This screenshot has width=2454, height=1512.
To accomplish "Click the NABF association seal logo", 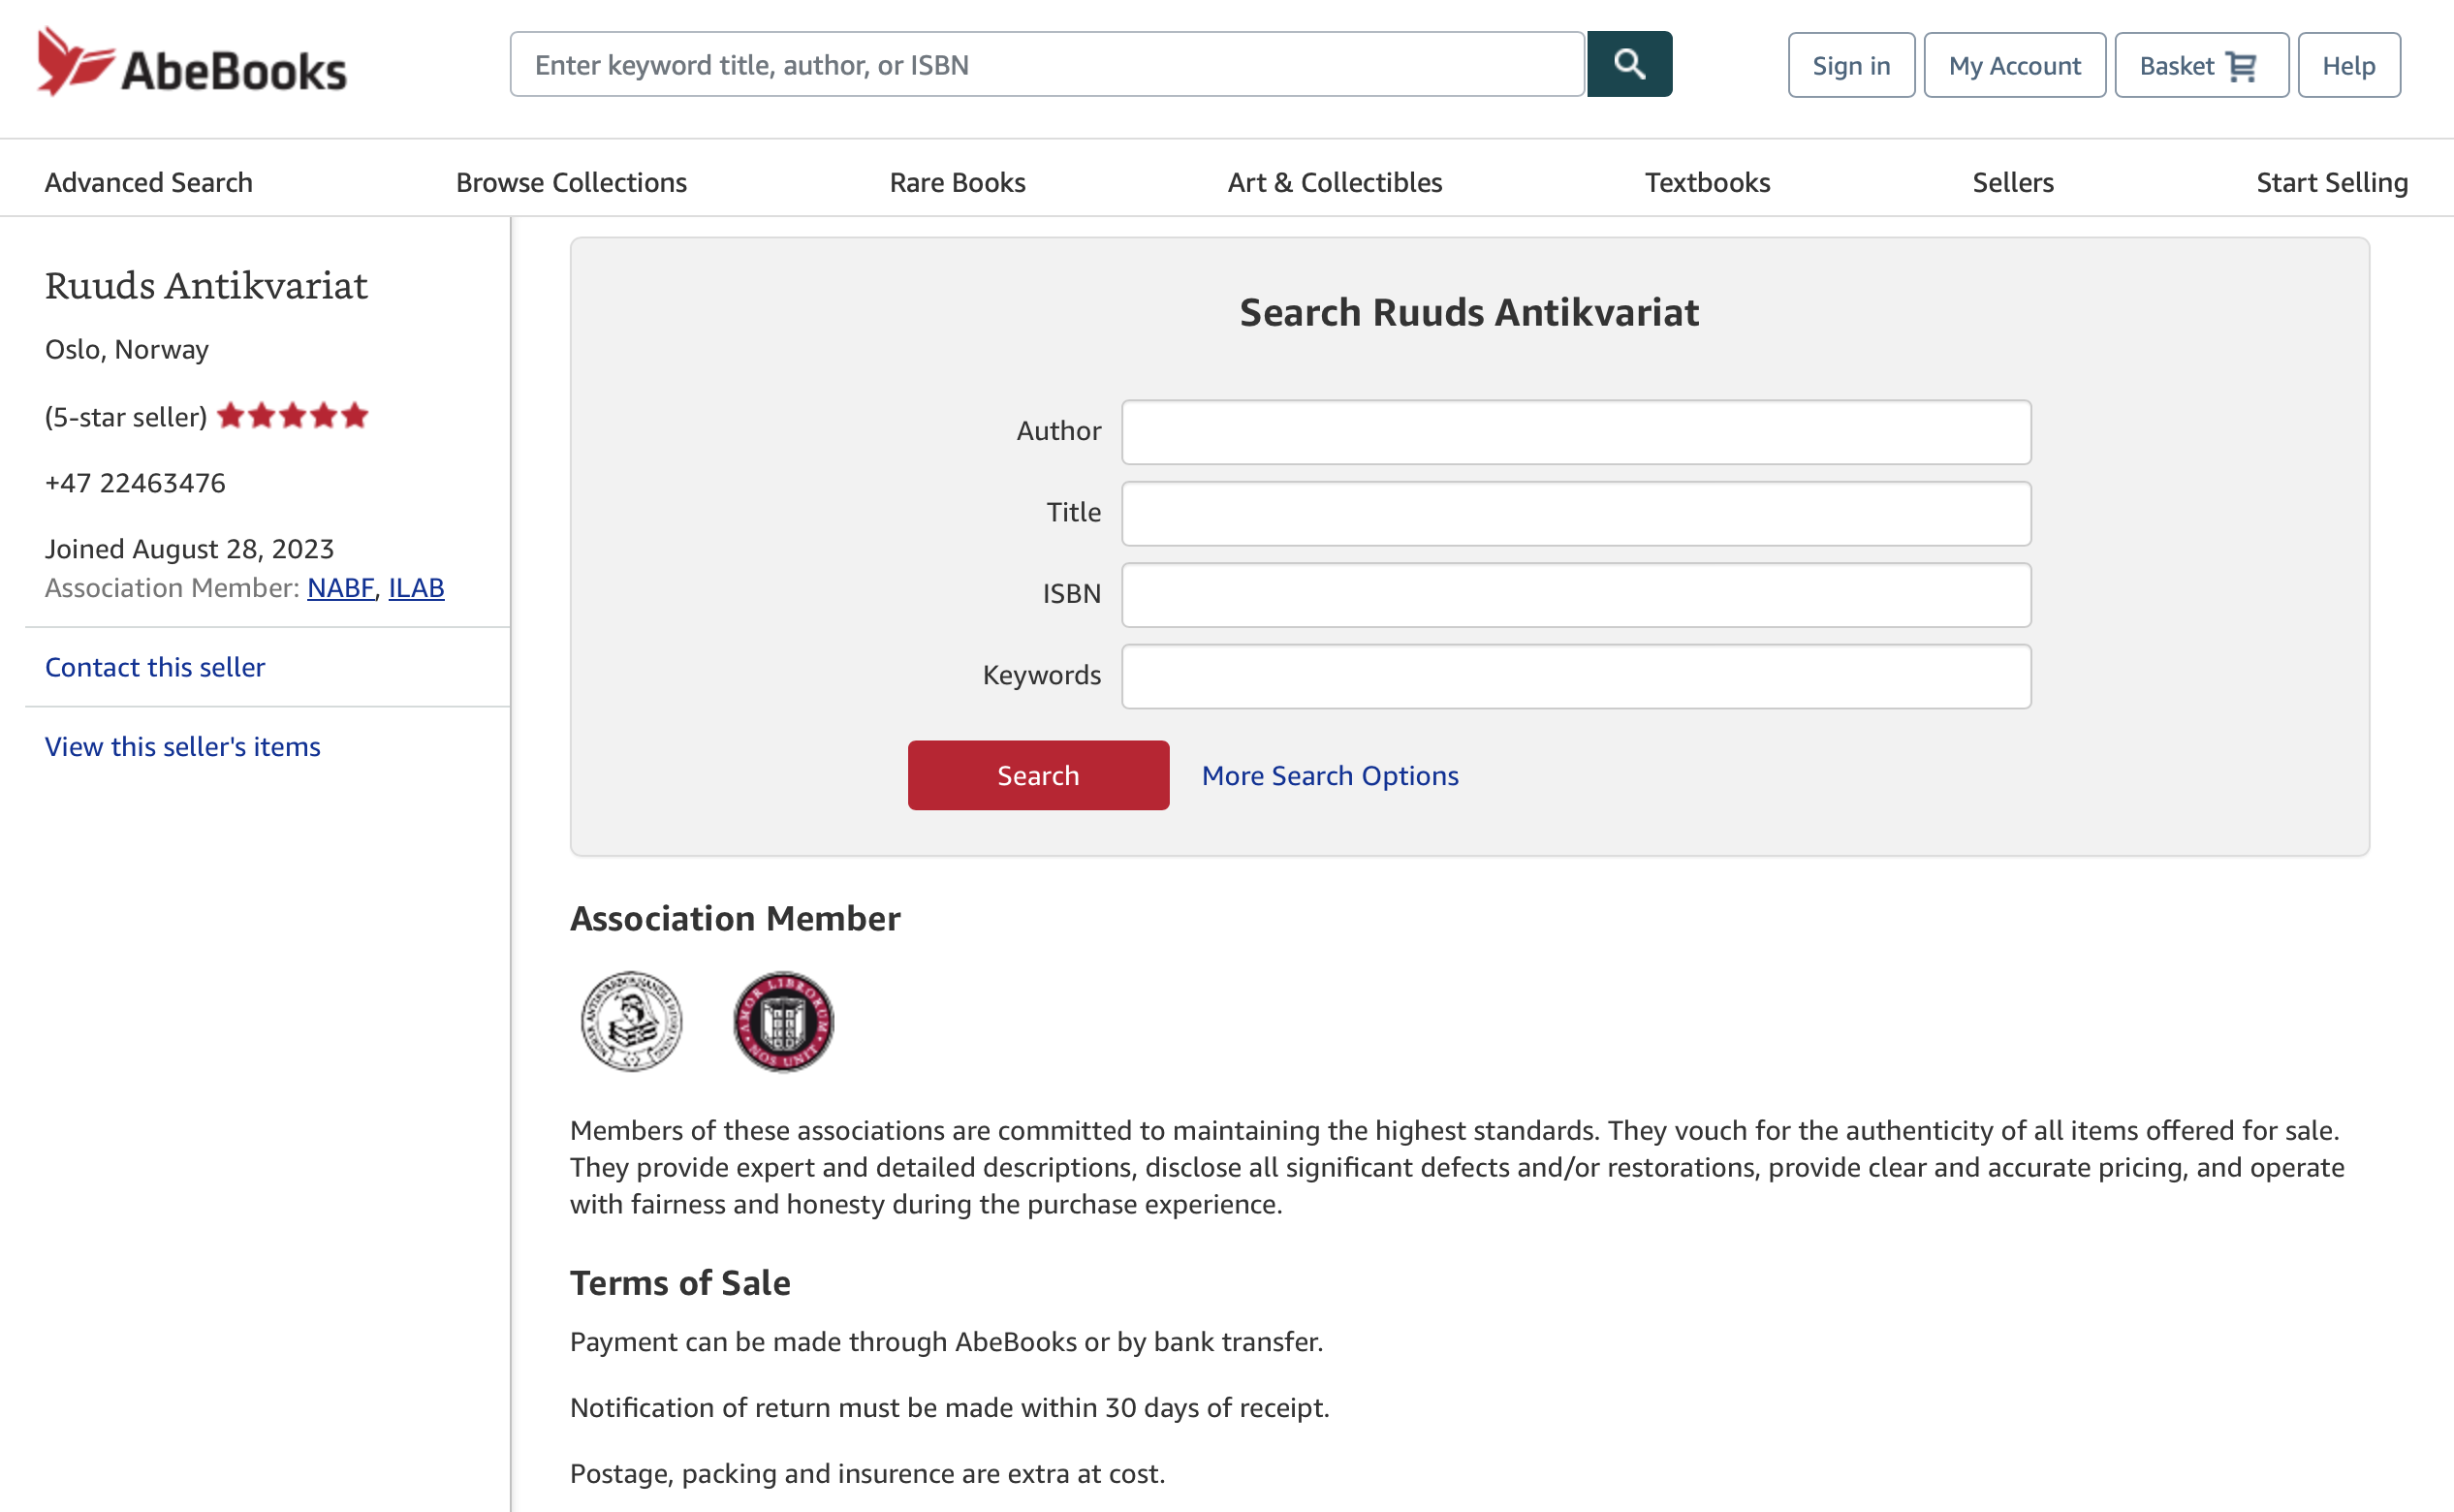I will (x=631, y=1021).
